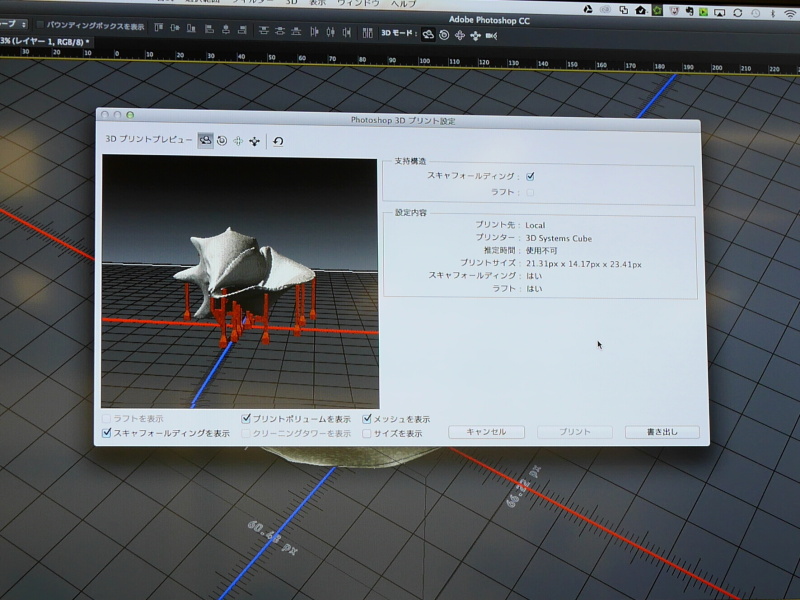The image size is (800, 600).
Task: Choose 3D mode roll icon in options bar
Action: (444, 35)
